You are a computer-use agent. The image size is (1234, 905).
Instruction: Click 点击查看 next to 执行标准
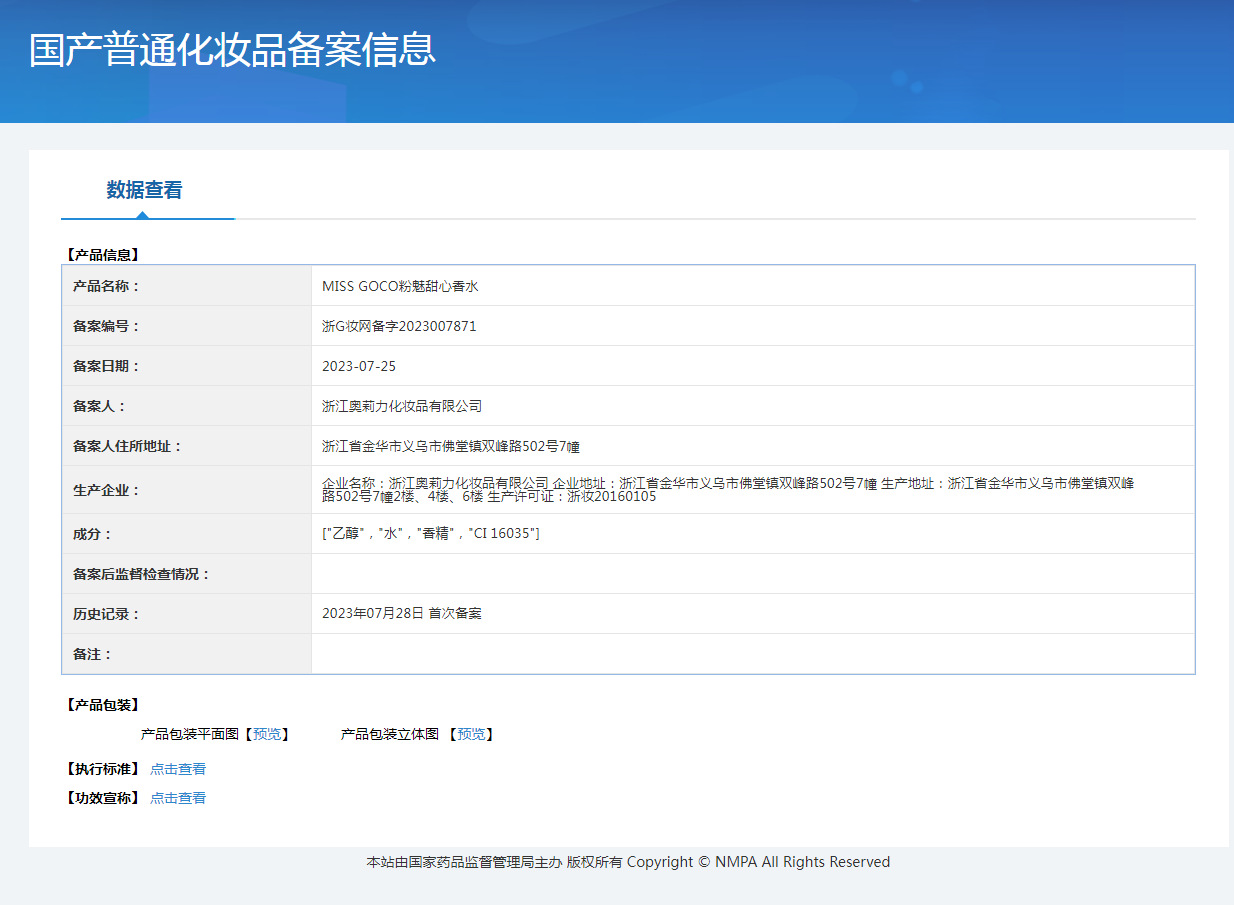pos(178,769)
